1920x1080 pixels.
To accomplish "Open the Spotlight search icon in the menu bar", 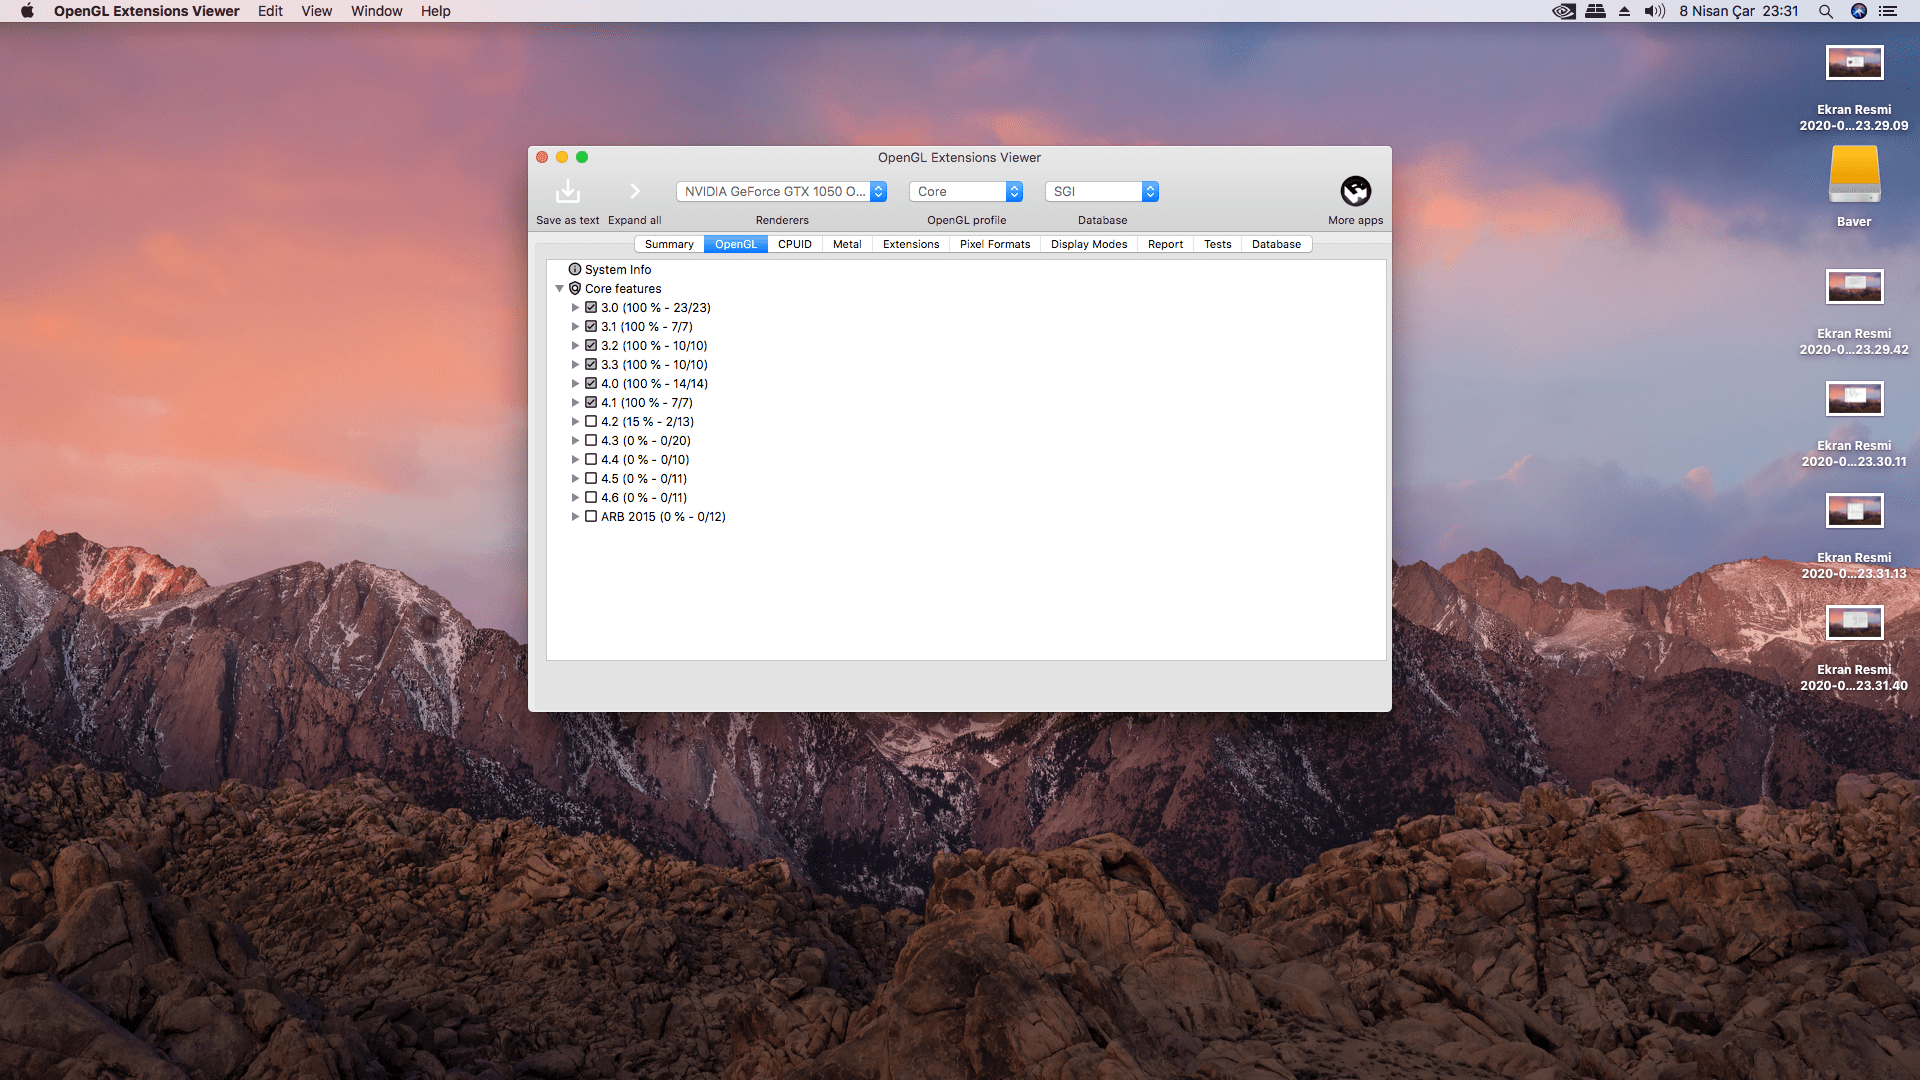I will (x=1825, y=11).
